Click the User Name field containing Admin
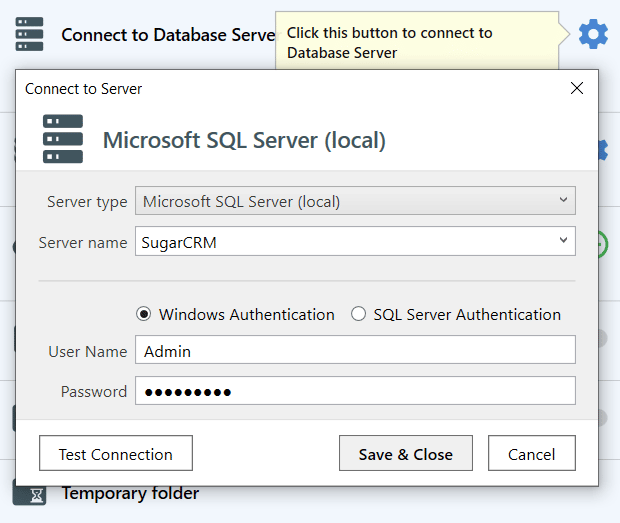620x523 pixels. point(355,350)
